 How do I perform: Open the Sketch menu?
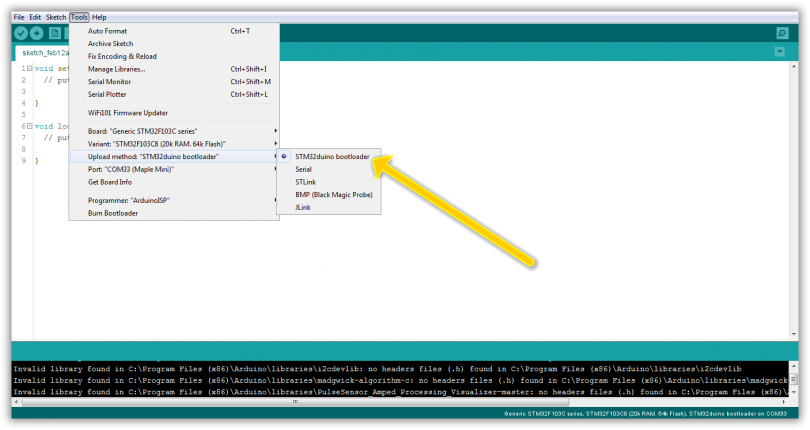pos(55,17)
